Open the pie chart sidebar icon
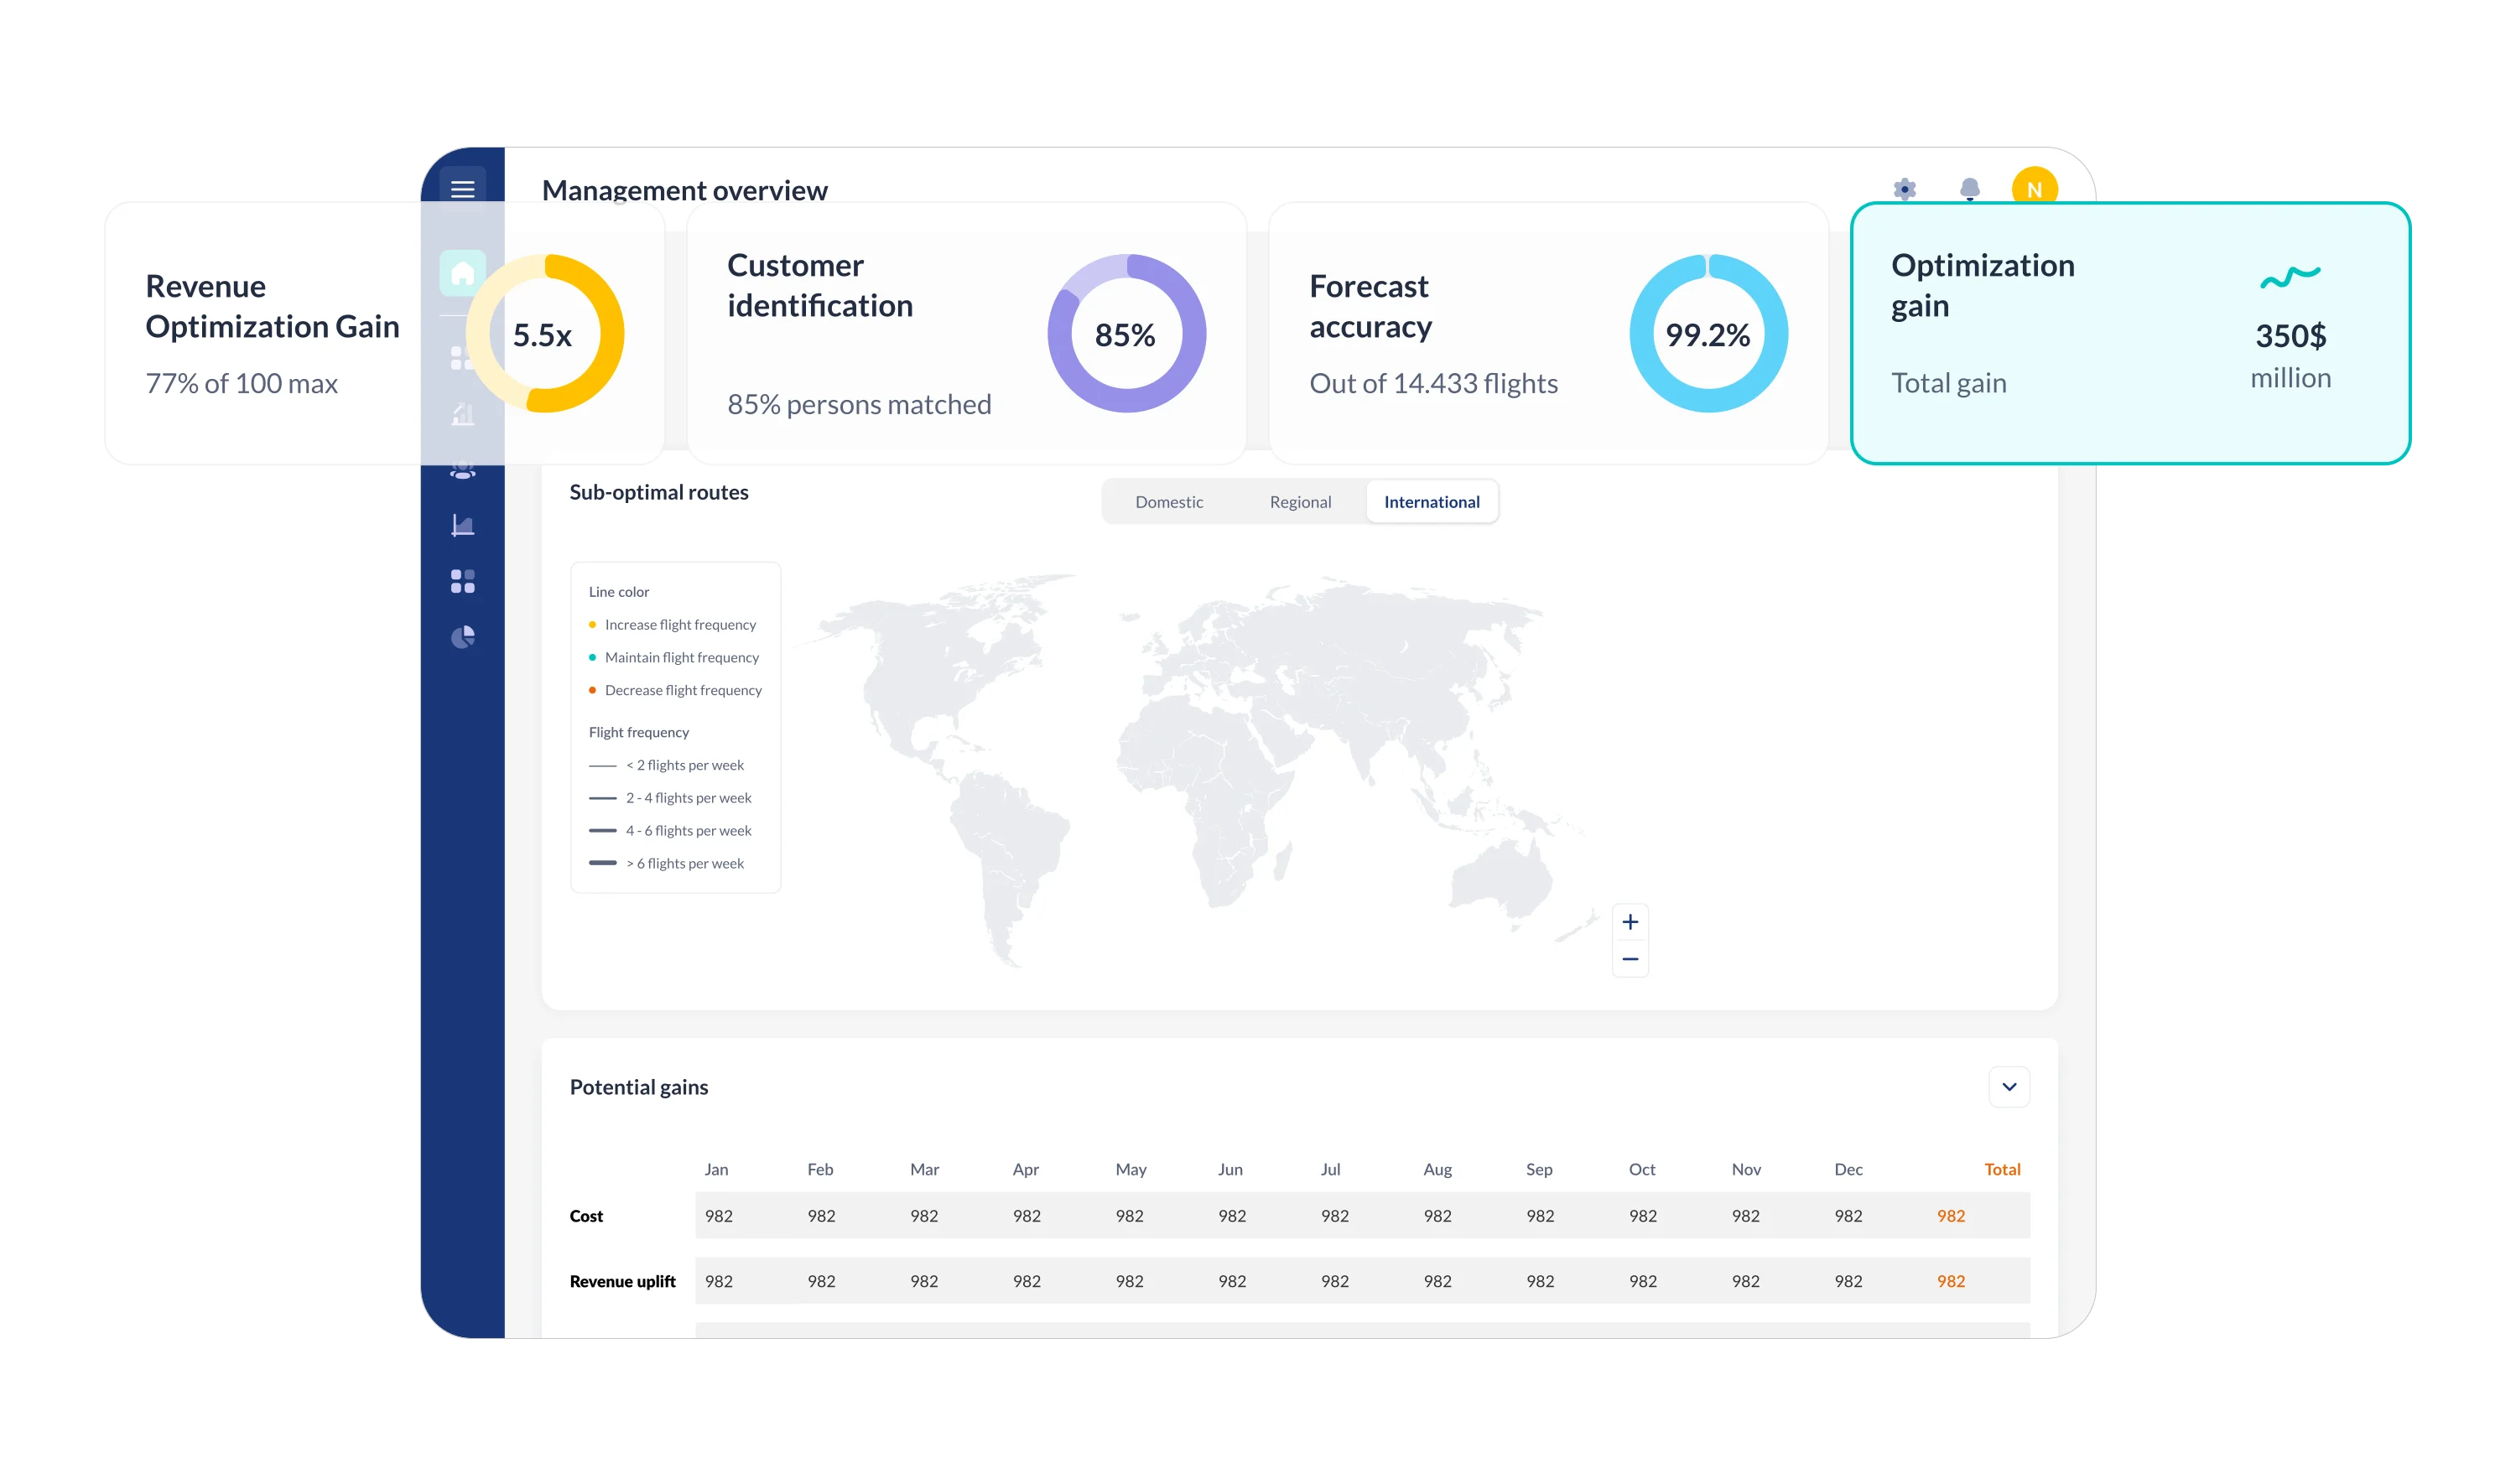This screenshot has width=2516, height=1484. (x=462, y=637)
